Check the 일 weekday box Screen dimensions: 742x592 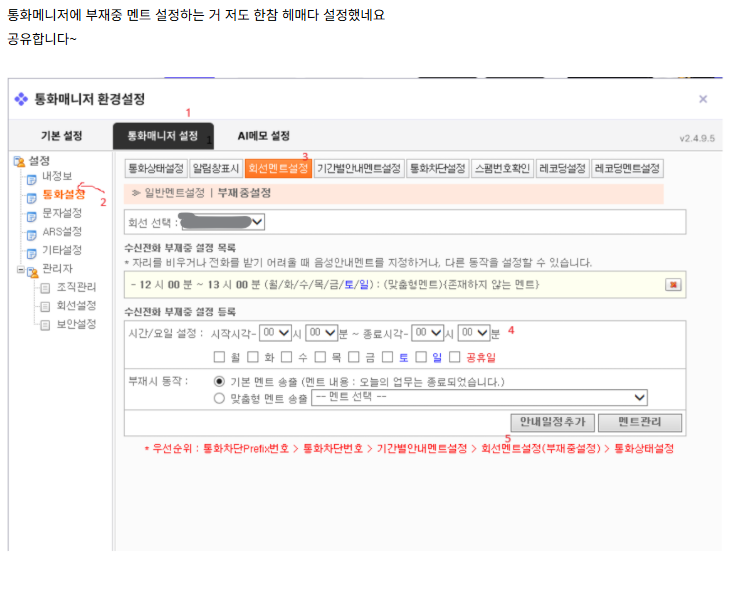[x=421, y=357]
